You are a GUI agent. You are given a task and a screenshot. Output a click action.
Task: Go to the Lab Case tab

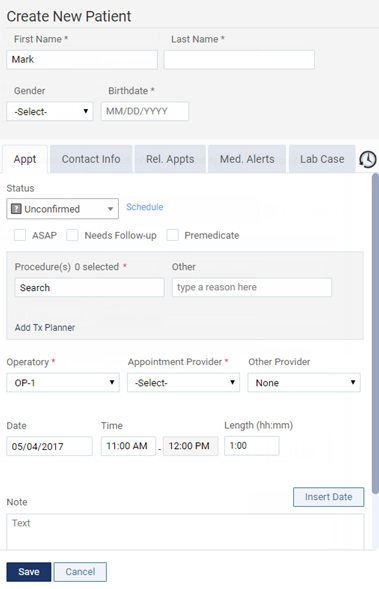[322, 159]
